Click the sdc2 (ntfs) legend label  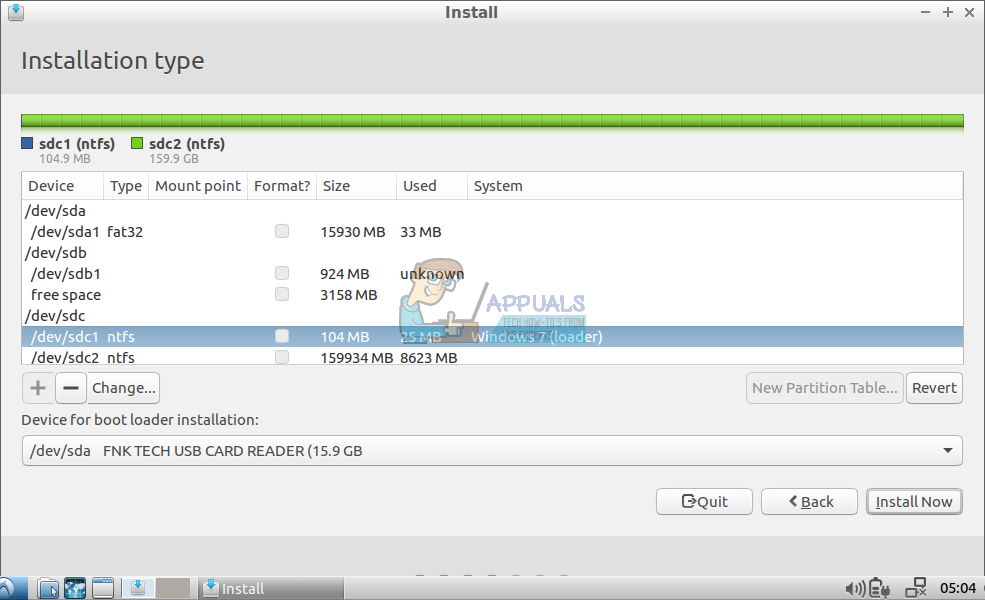187,144
